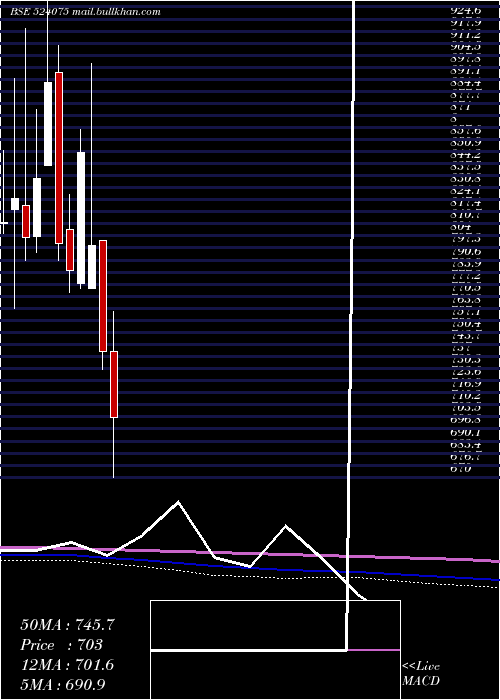Select the tallest red candlestick body
The width and height of the screenshot is (500, 700).
[59, 158]
